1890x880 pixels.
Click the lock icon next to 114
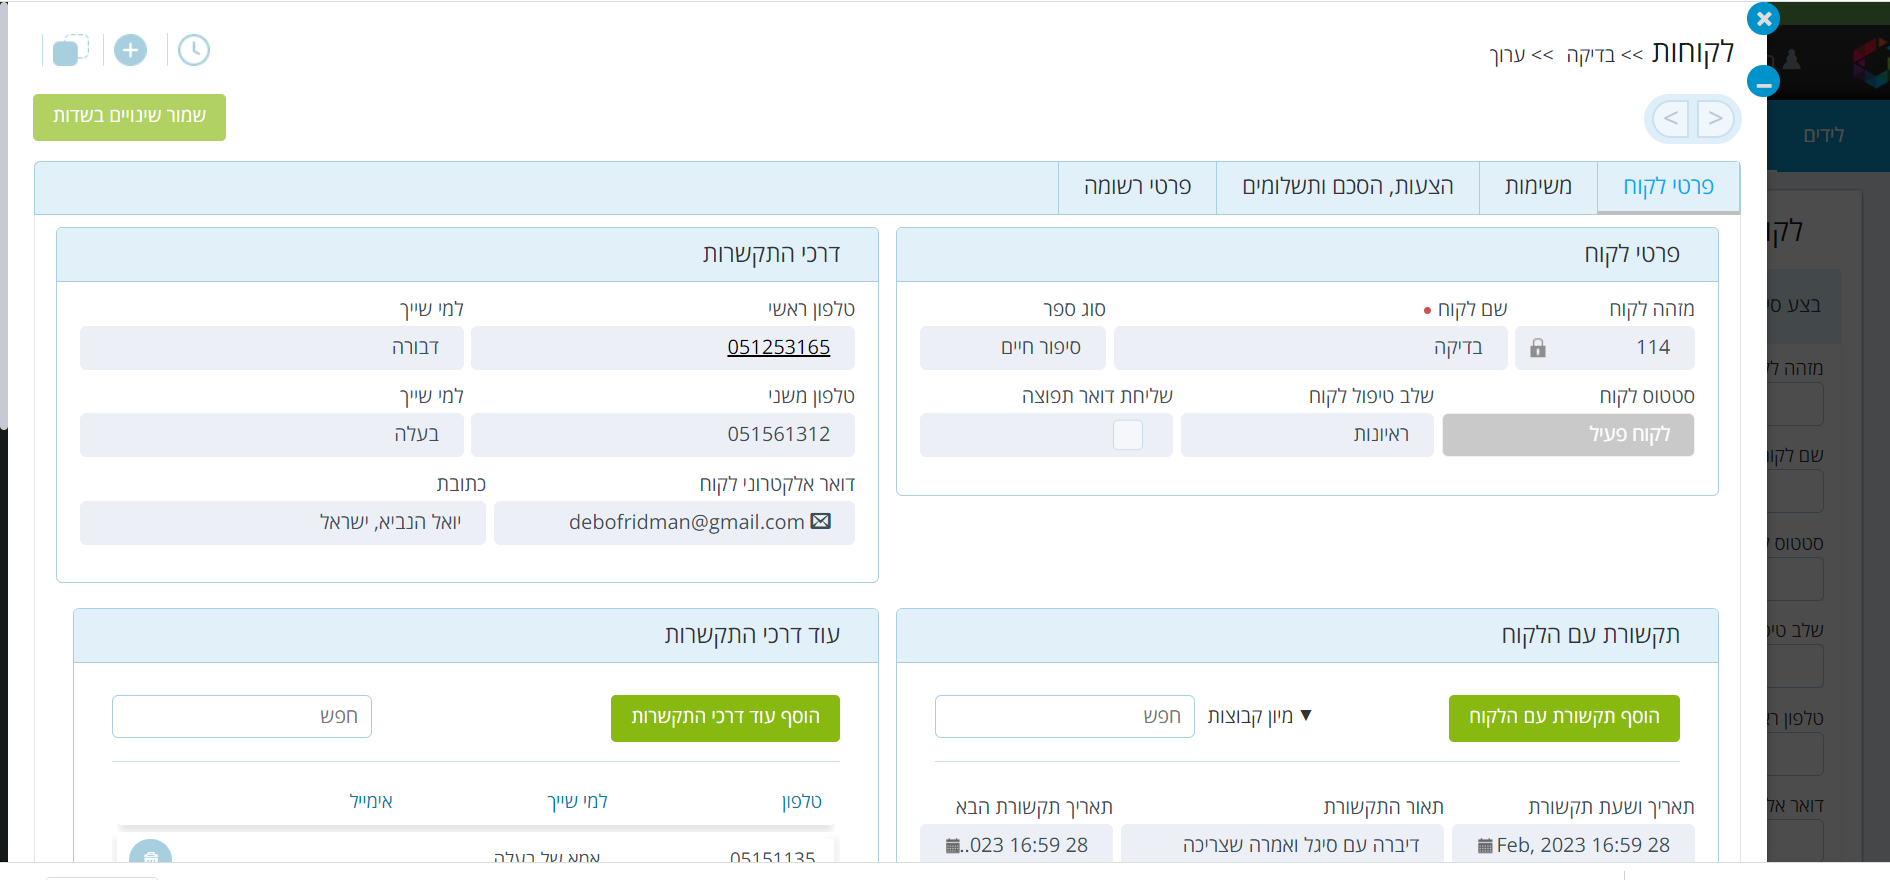(x=1538, y=348)
